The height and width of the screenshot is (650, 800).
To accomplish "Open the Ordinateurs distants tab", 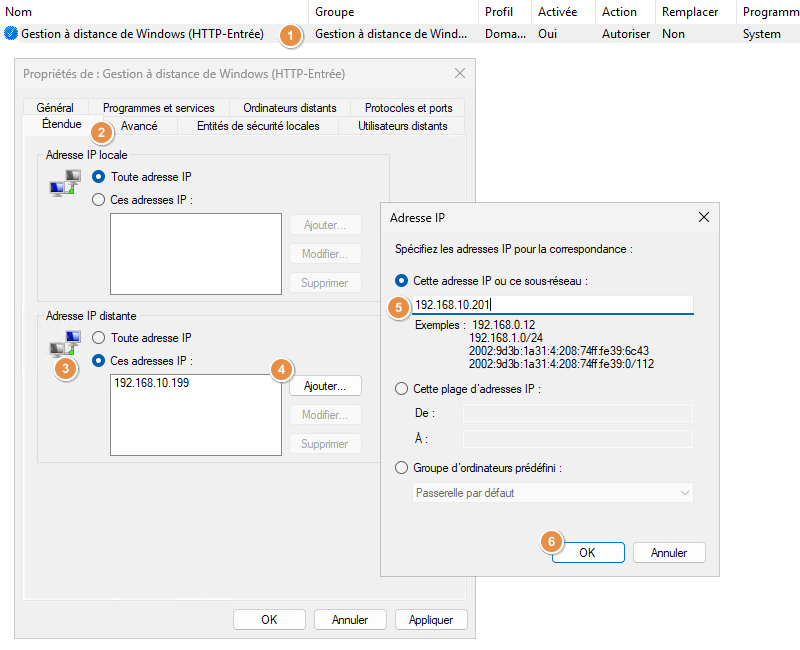I will pyautogui.click(x=289, y=108).
